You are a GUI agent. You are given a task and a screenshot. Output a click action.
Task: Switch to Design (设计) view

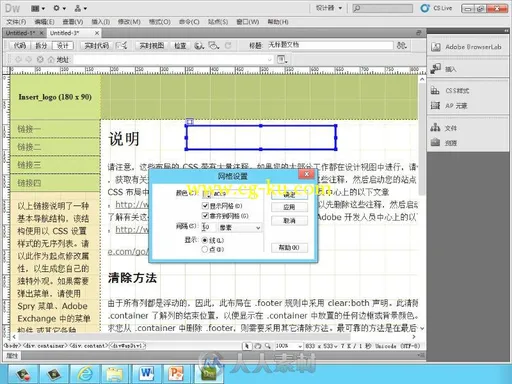coord(63,45)
